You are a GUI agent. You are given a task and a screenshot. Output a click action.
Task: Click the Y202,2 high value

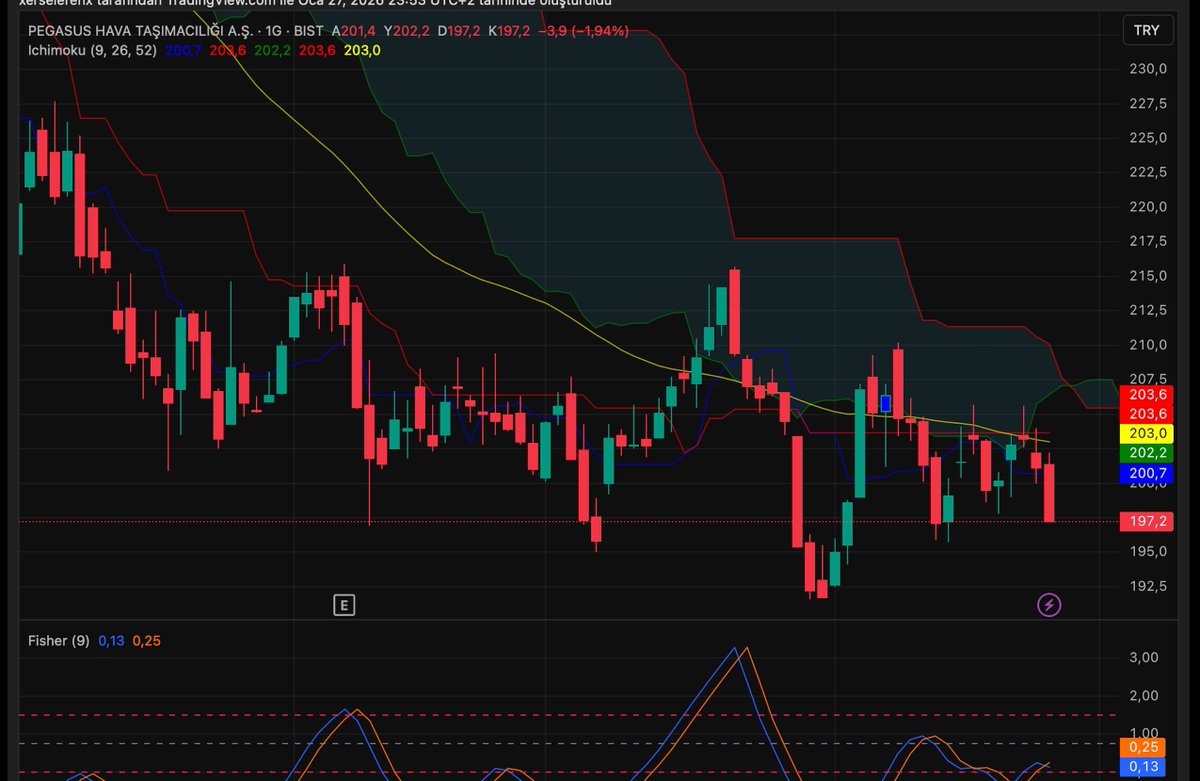[x=407, y=31]
